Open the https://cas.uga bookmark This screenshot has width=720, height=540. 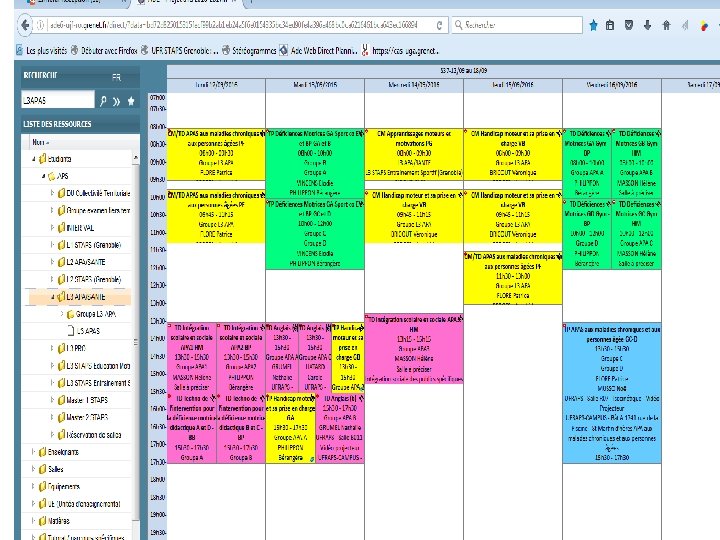[x=400, y=51]
